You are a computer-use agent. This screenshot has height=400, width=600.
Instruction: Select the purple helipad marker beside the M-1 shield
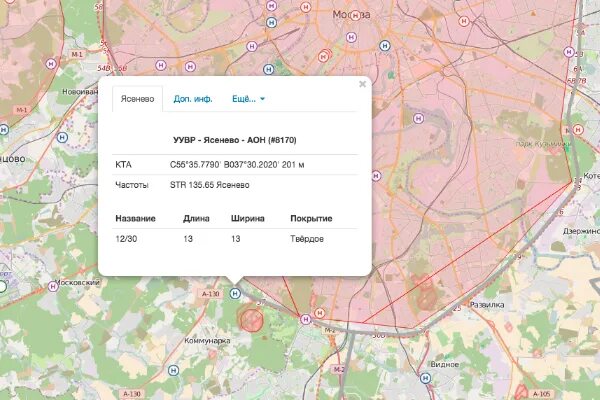coord(51,64)
